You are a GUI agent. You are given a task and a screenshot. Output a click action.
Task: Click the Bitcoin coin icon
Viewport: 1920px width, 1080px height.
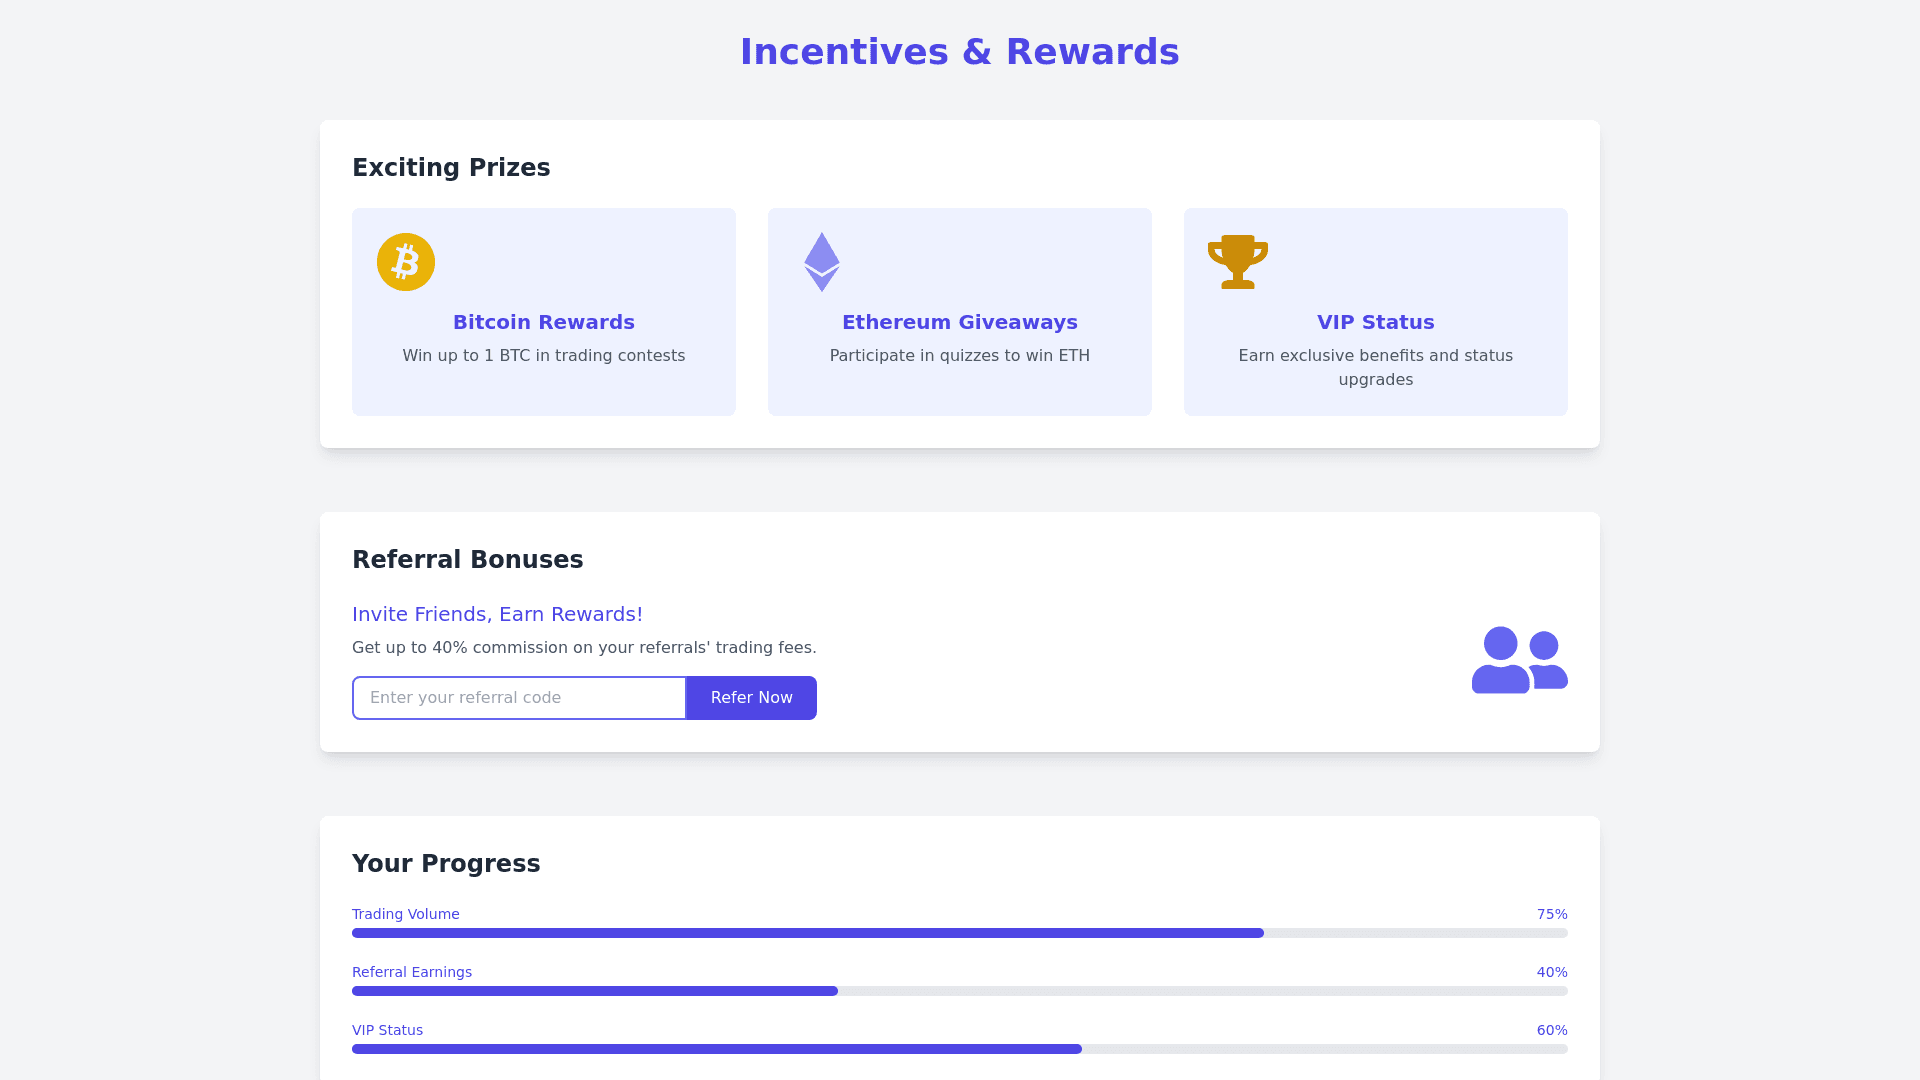[406, 262]
